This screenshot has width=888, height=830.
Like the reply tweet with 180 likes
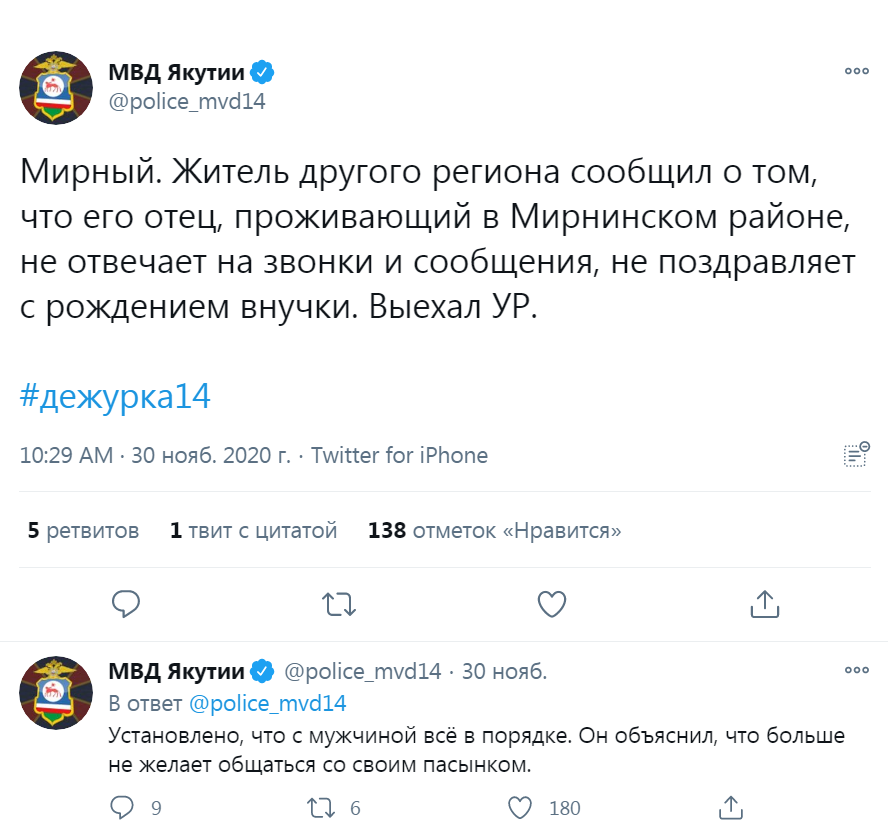[x=520, y=807]
